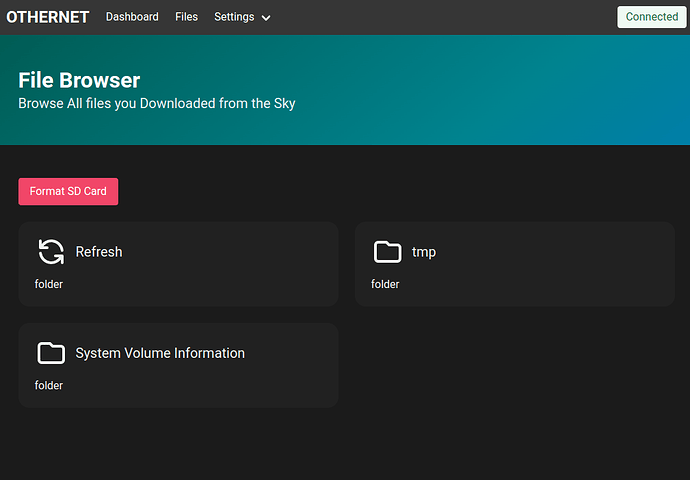
Task: Open the System Volume Information folder icon
Action: pos(51,353)
